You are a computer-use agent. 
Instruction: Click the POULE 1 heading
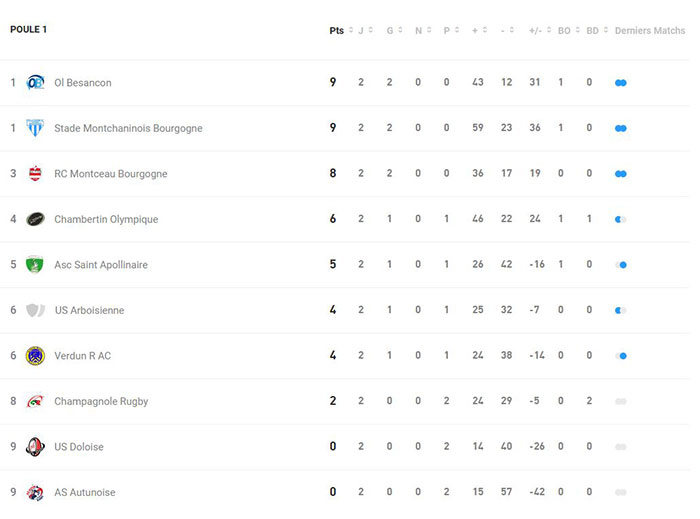28,29
